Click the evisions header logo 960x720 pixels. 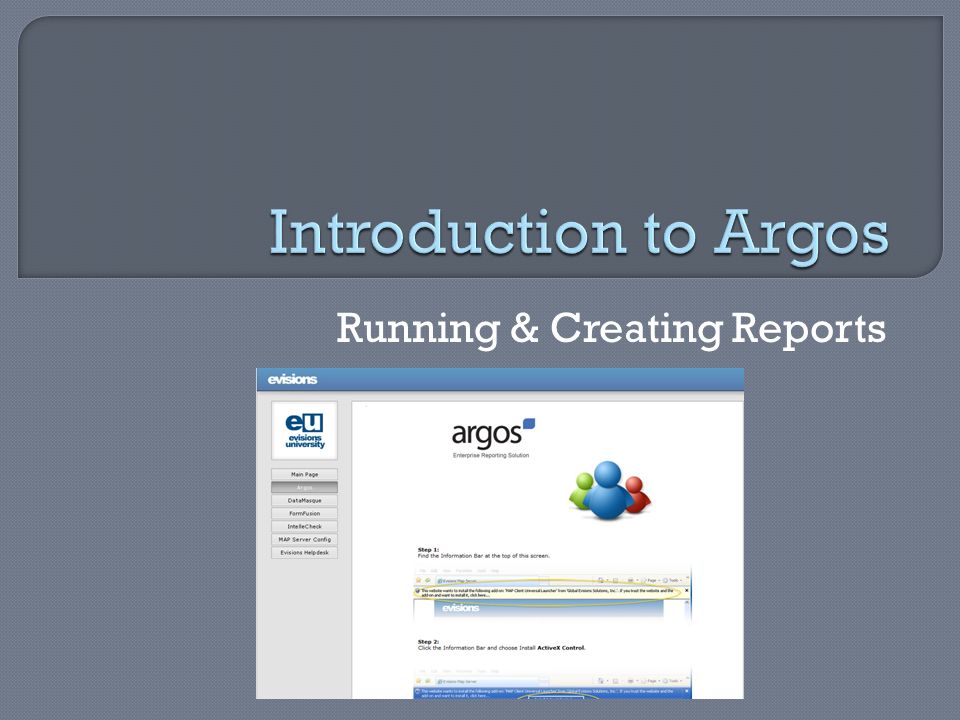pyautogui.click(x=292, y=380)
